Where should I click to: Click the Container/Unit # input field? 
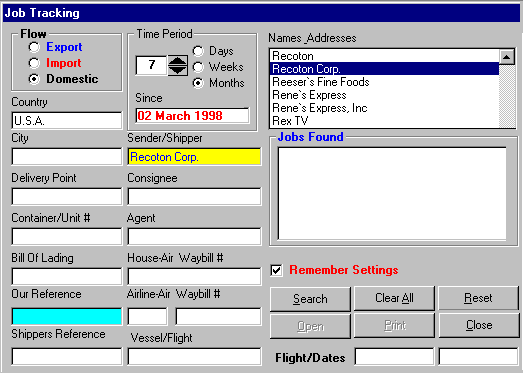point(67,236)
